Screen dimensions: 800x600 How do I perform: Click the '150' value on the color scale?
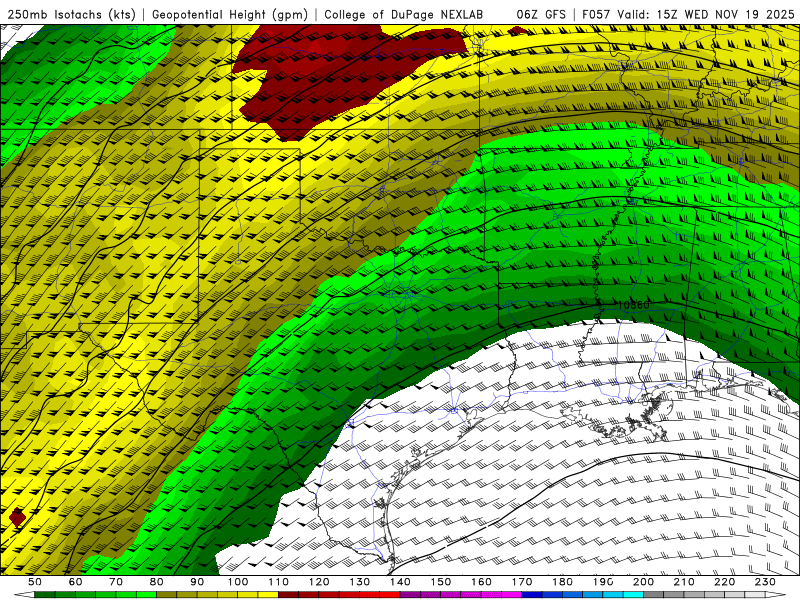tap(440, 582)
